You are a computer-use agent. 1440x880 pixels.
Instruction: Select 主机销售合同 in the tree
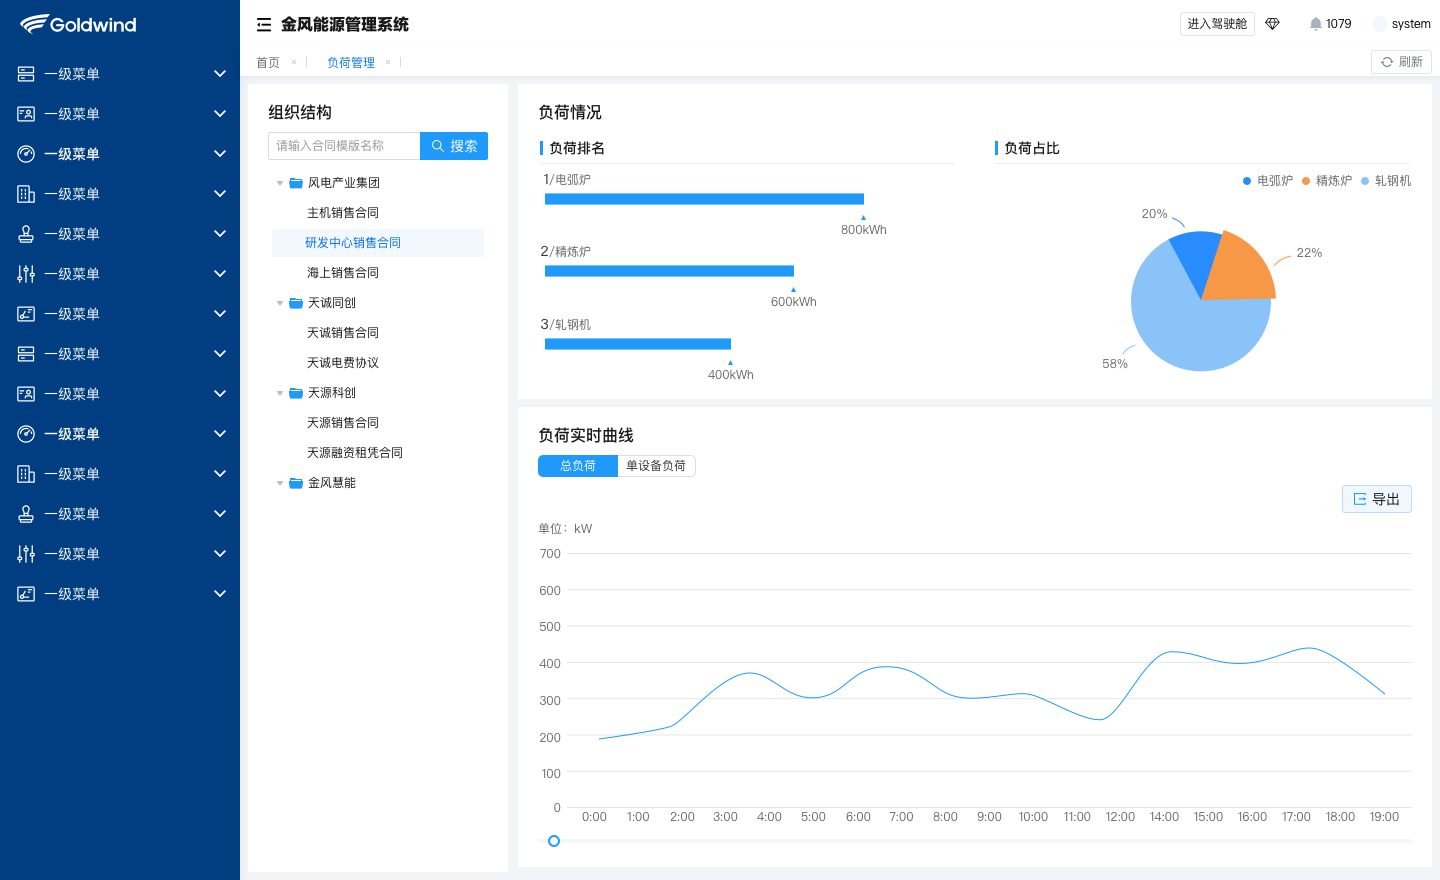point(343,213)
